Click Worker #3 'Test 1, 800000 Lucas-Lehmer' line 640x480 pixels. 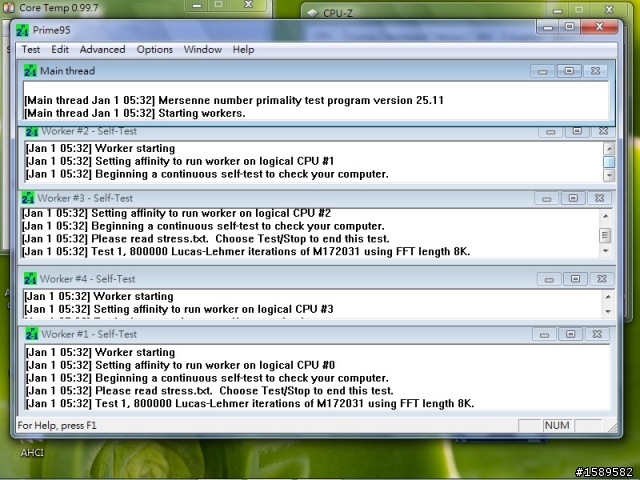[x=246, y=251]
